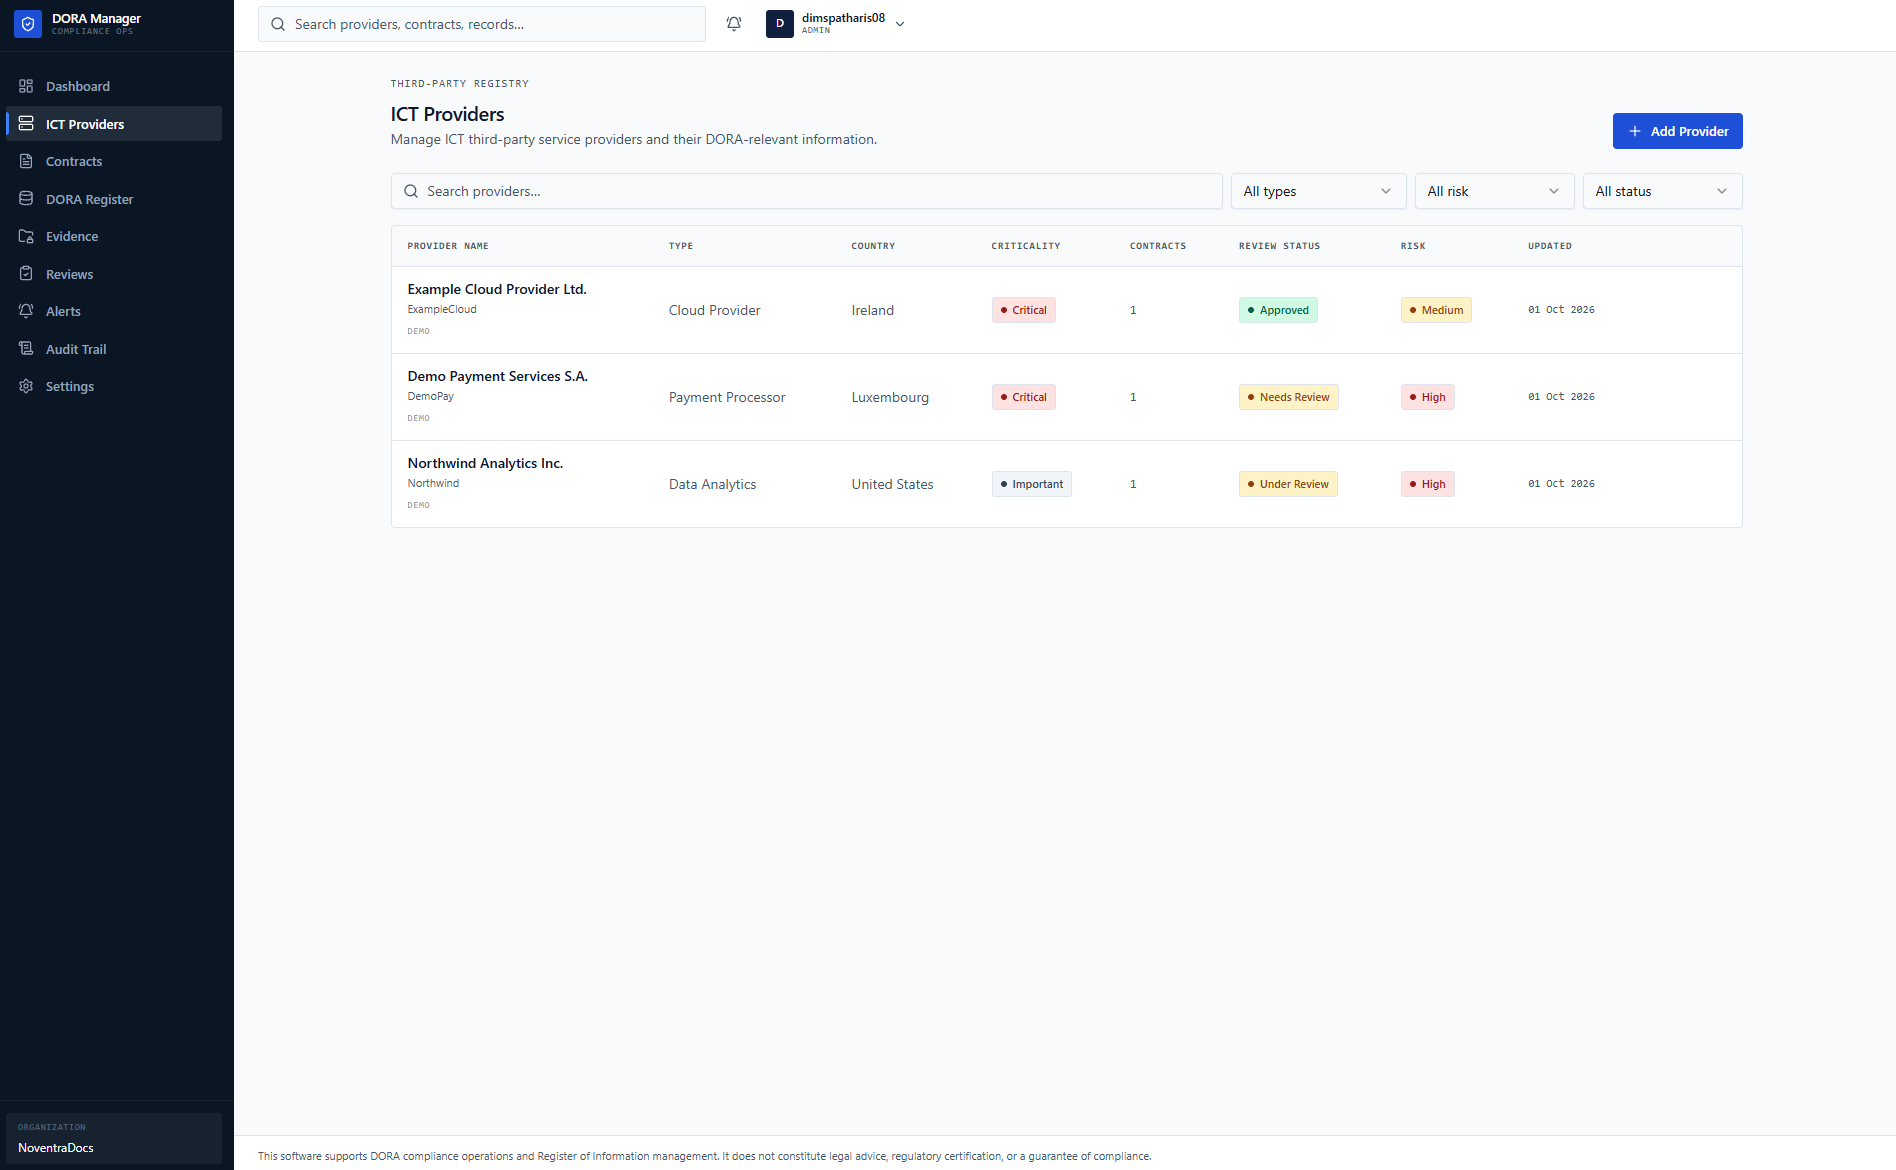The image size is (1896, 1170).
Task: Click the Luxembourg country cell
Action: pos(890,397)
